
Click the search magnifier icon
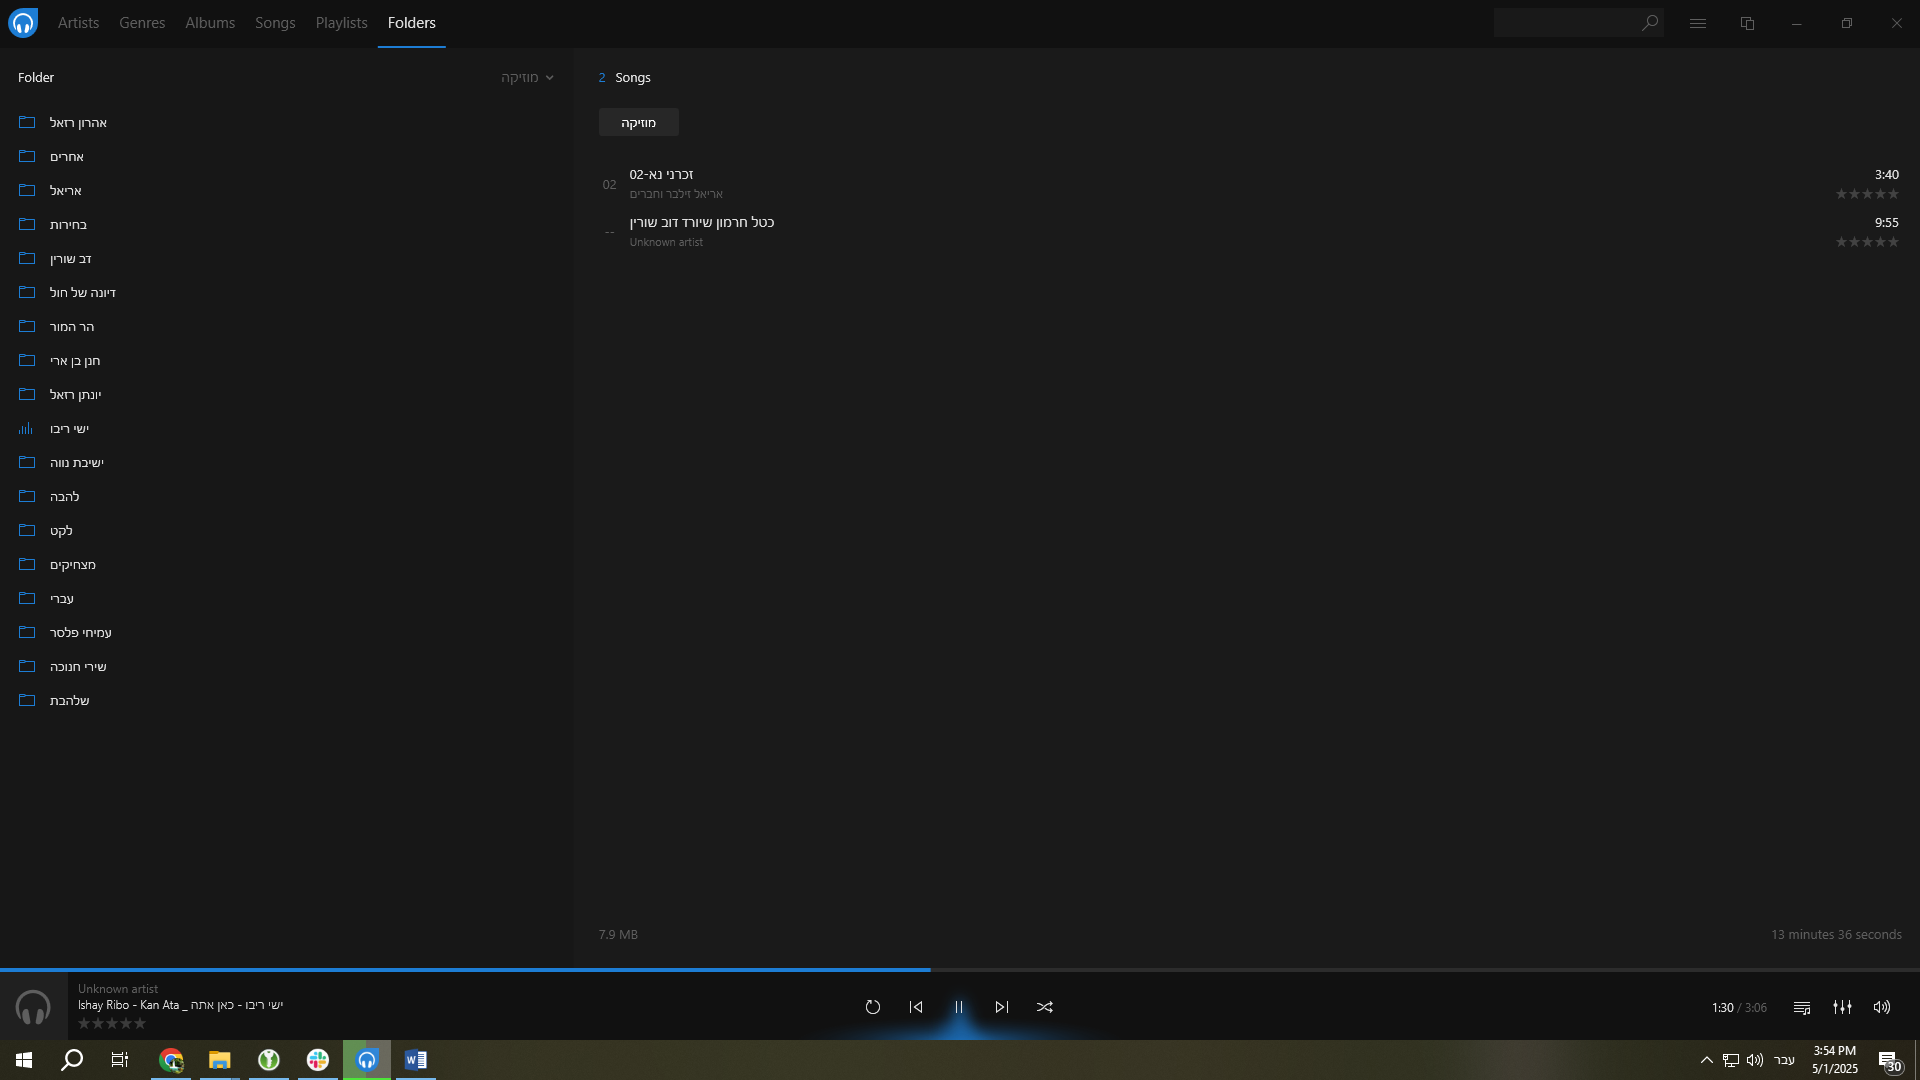coord(1650,22)
